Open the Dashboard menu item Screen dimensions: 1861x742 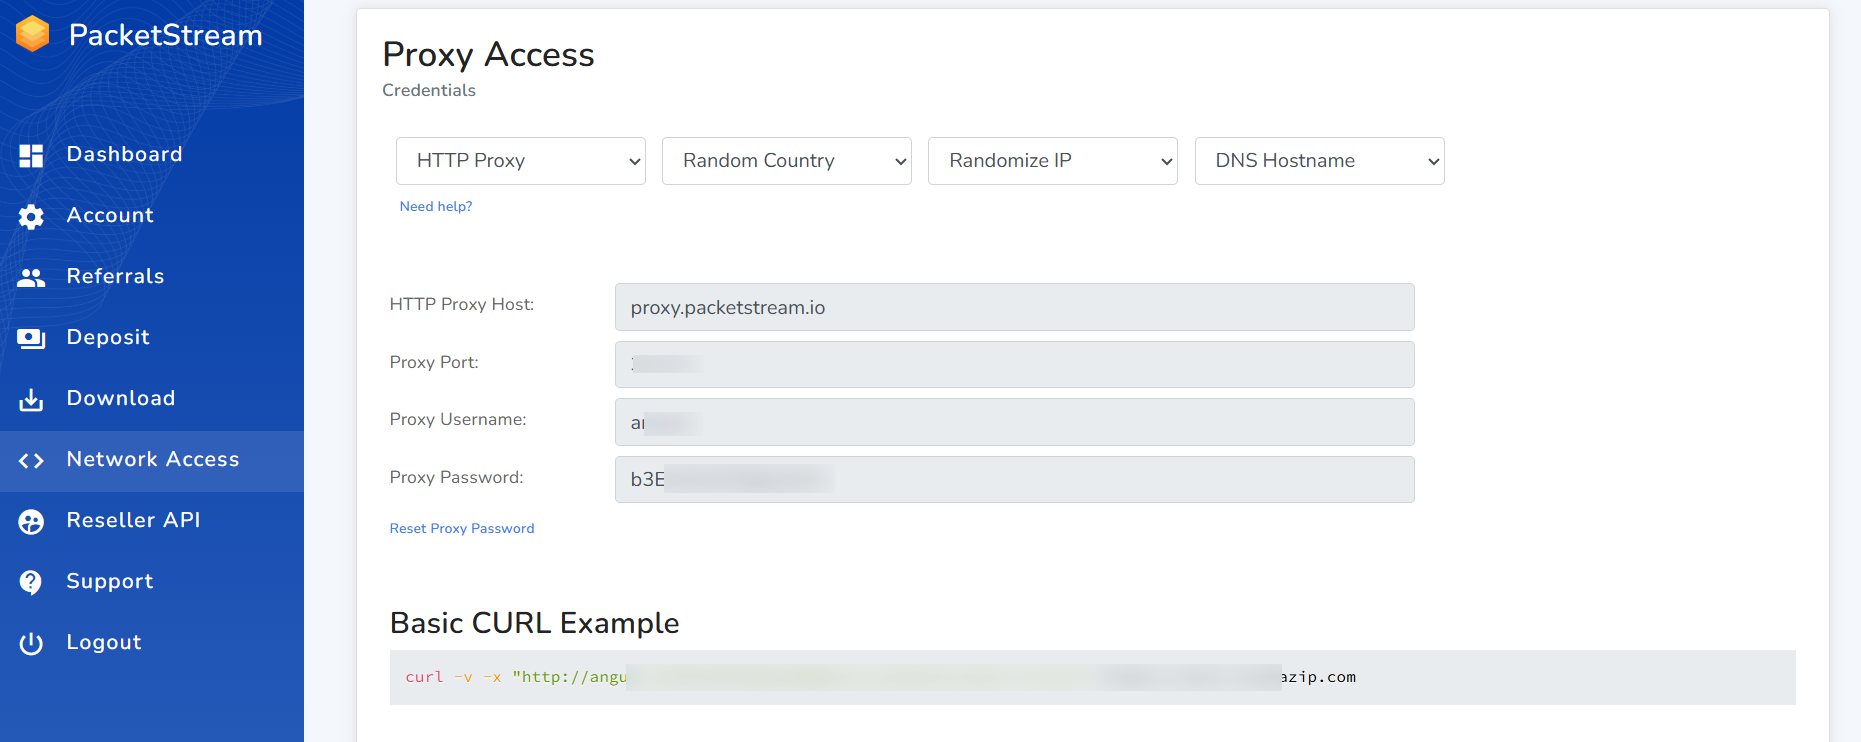pos(152,155)
